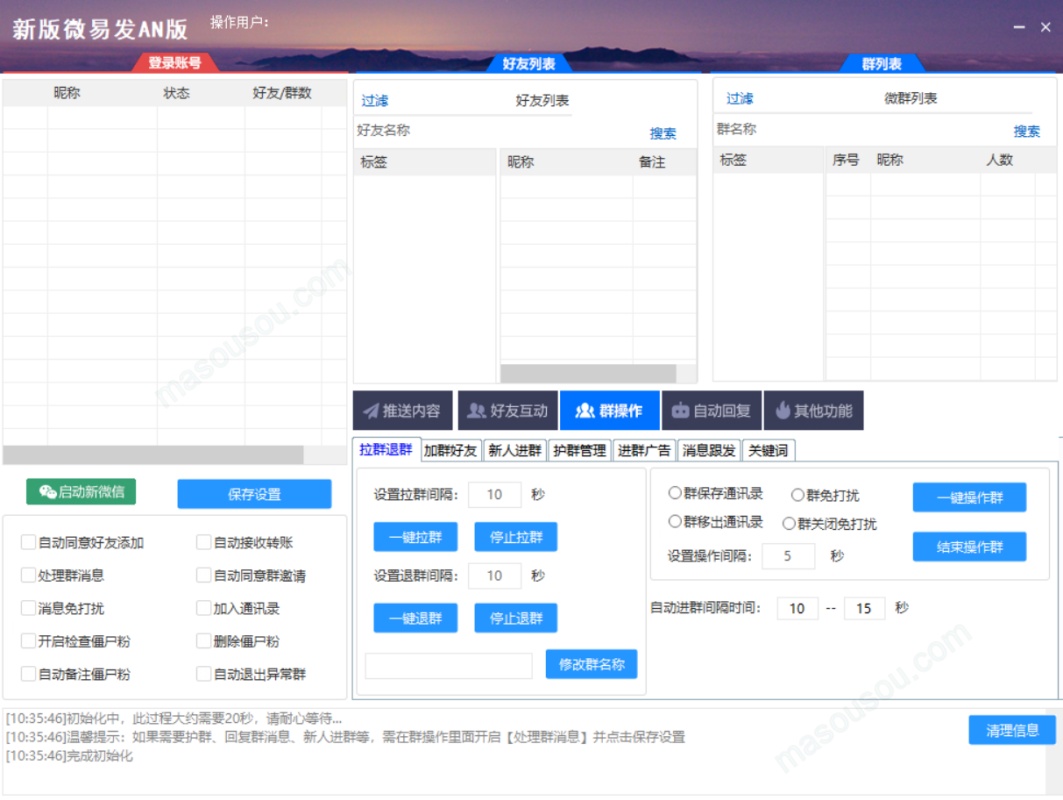Enable 自动接收转账 checkbox
Screen dimensions: 1063x800
pyautogui.click(x=203, y=542)
